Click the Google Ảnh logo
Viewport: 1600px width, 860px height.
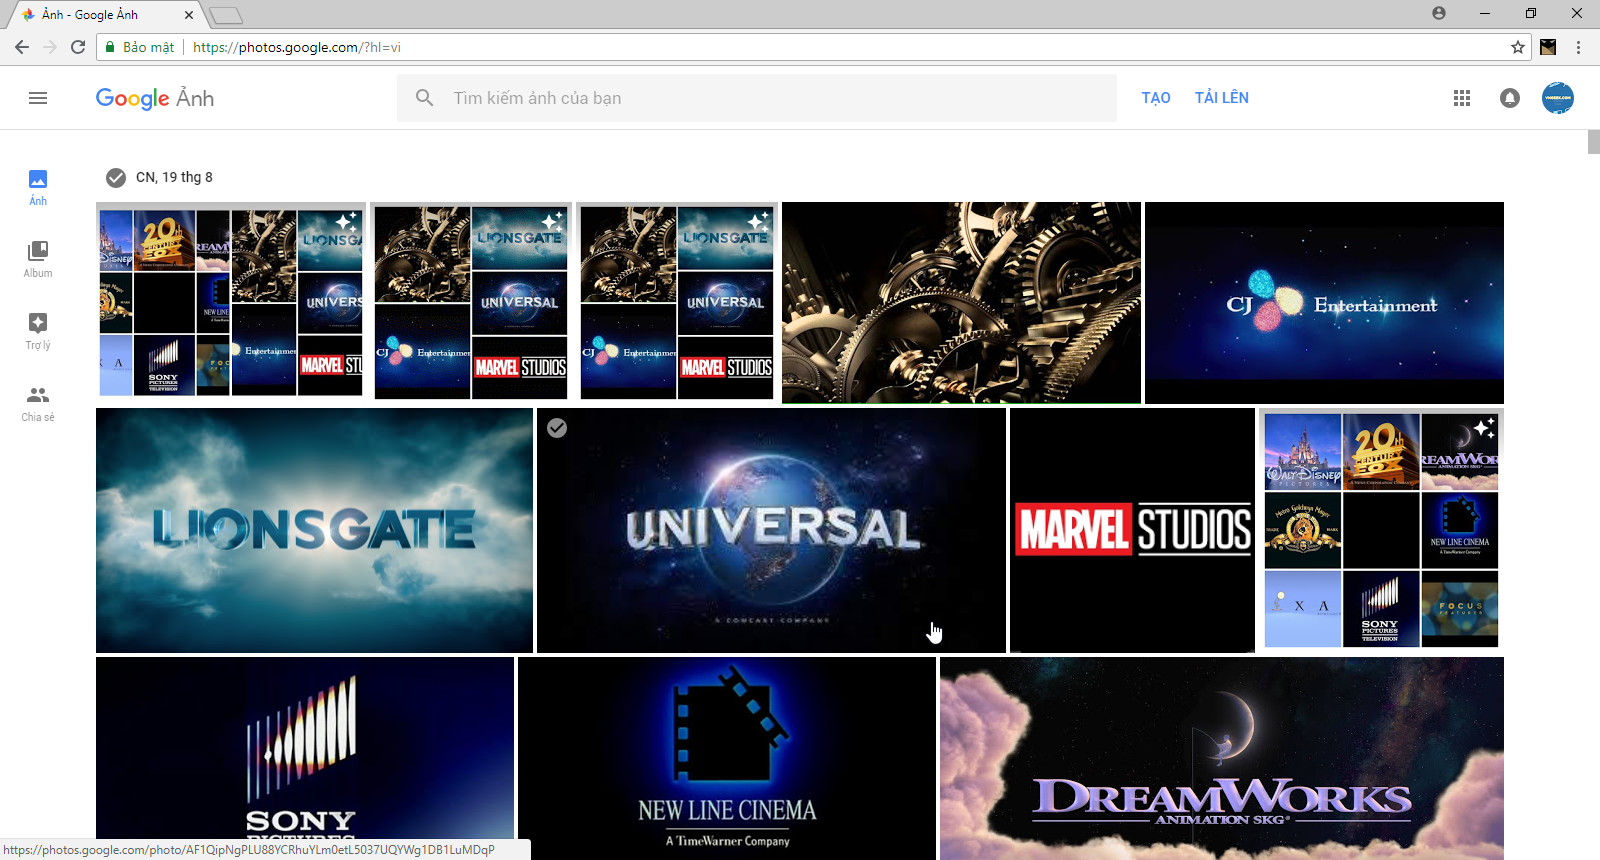[x=155, y=98]
